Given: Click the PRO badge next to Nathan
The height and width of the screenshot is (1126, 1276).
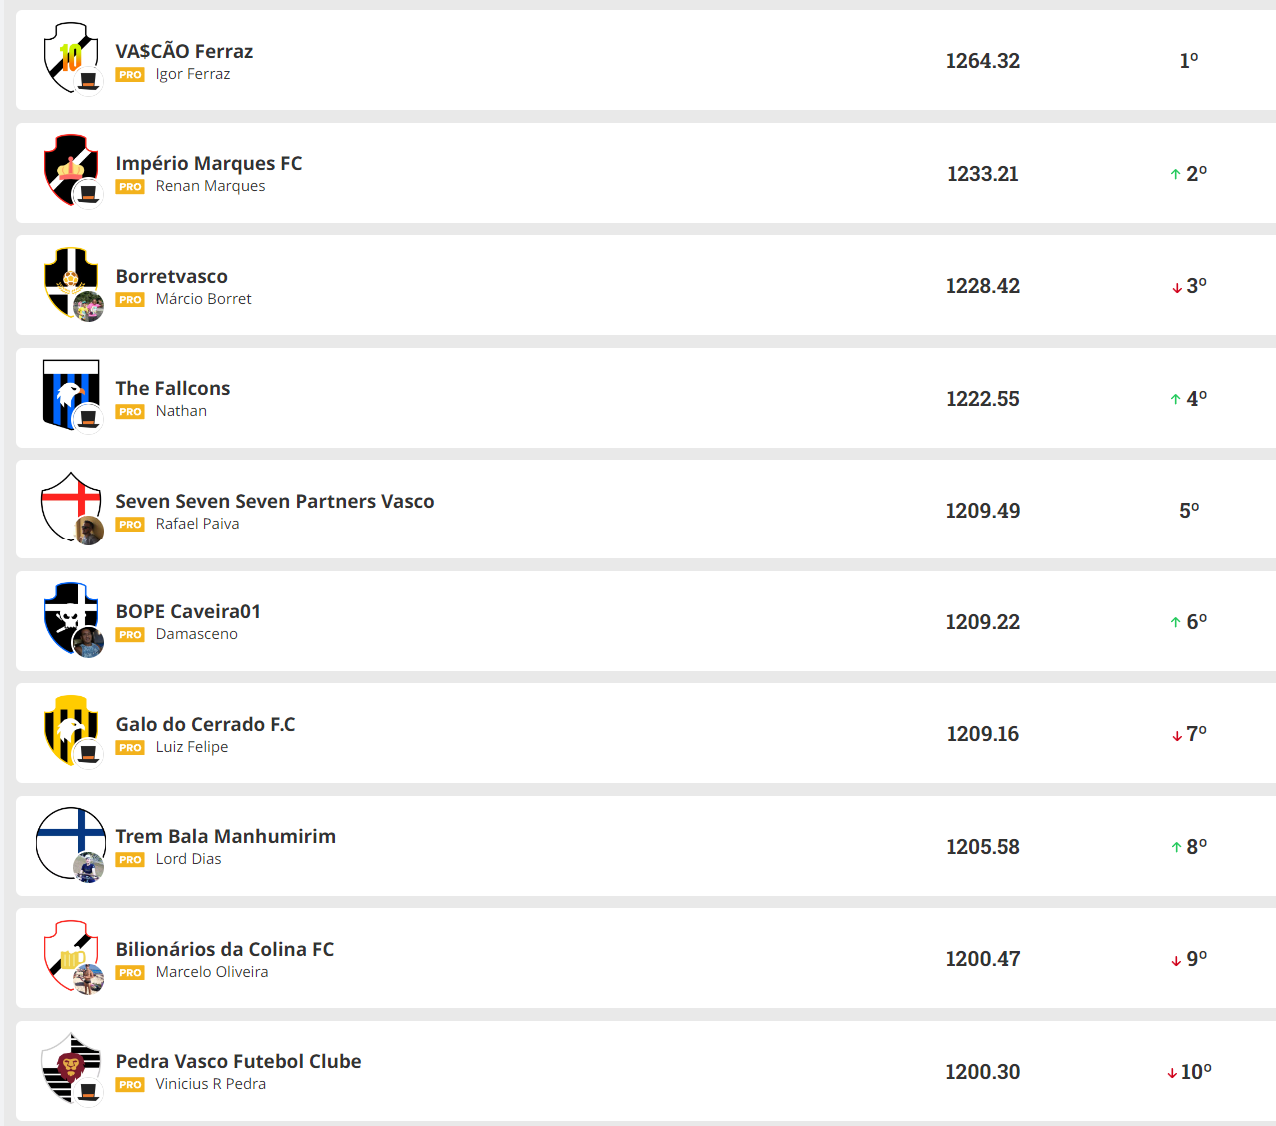Looking at the screenshot, I should (x=130, y=412).
